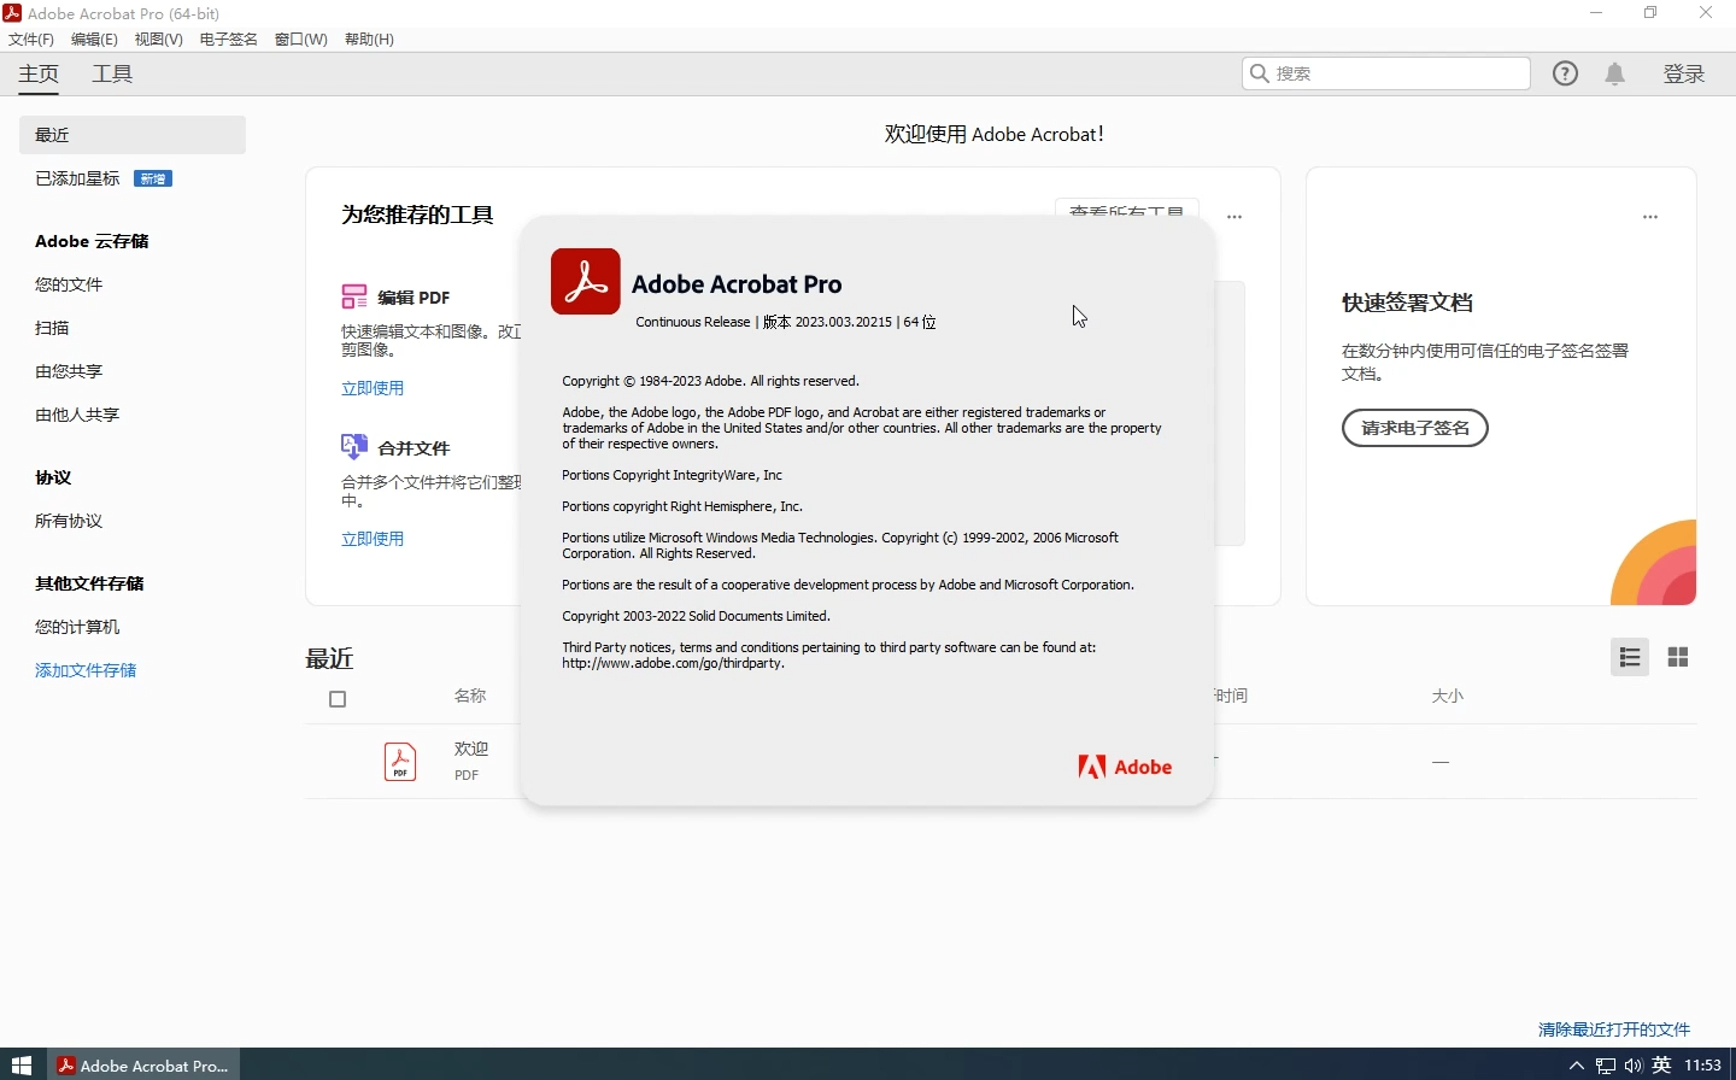Open the 帮助(H) menu

pos(369,39)
